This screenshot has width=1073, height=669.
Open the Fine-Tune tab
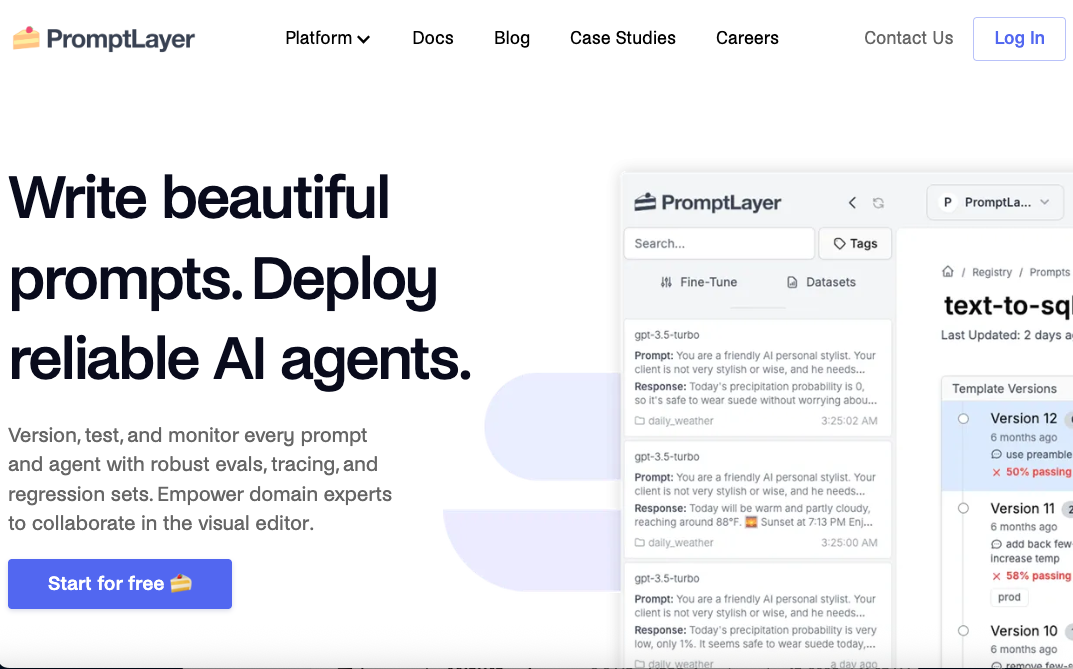[698, 282]
